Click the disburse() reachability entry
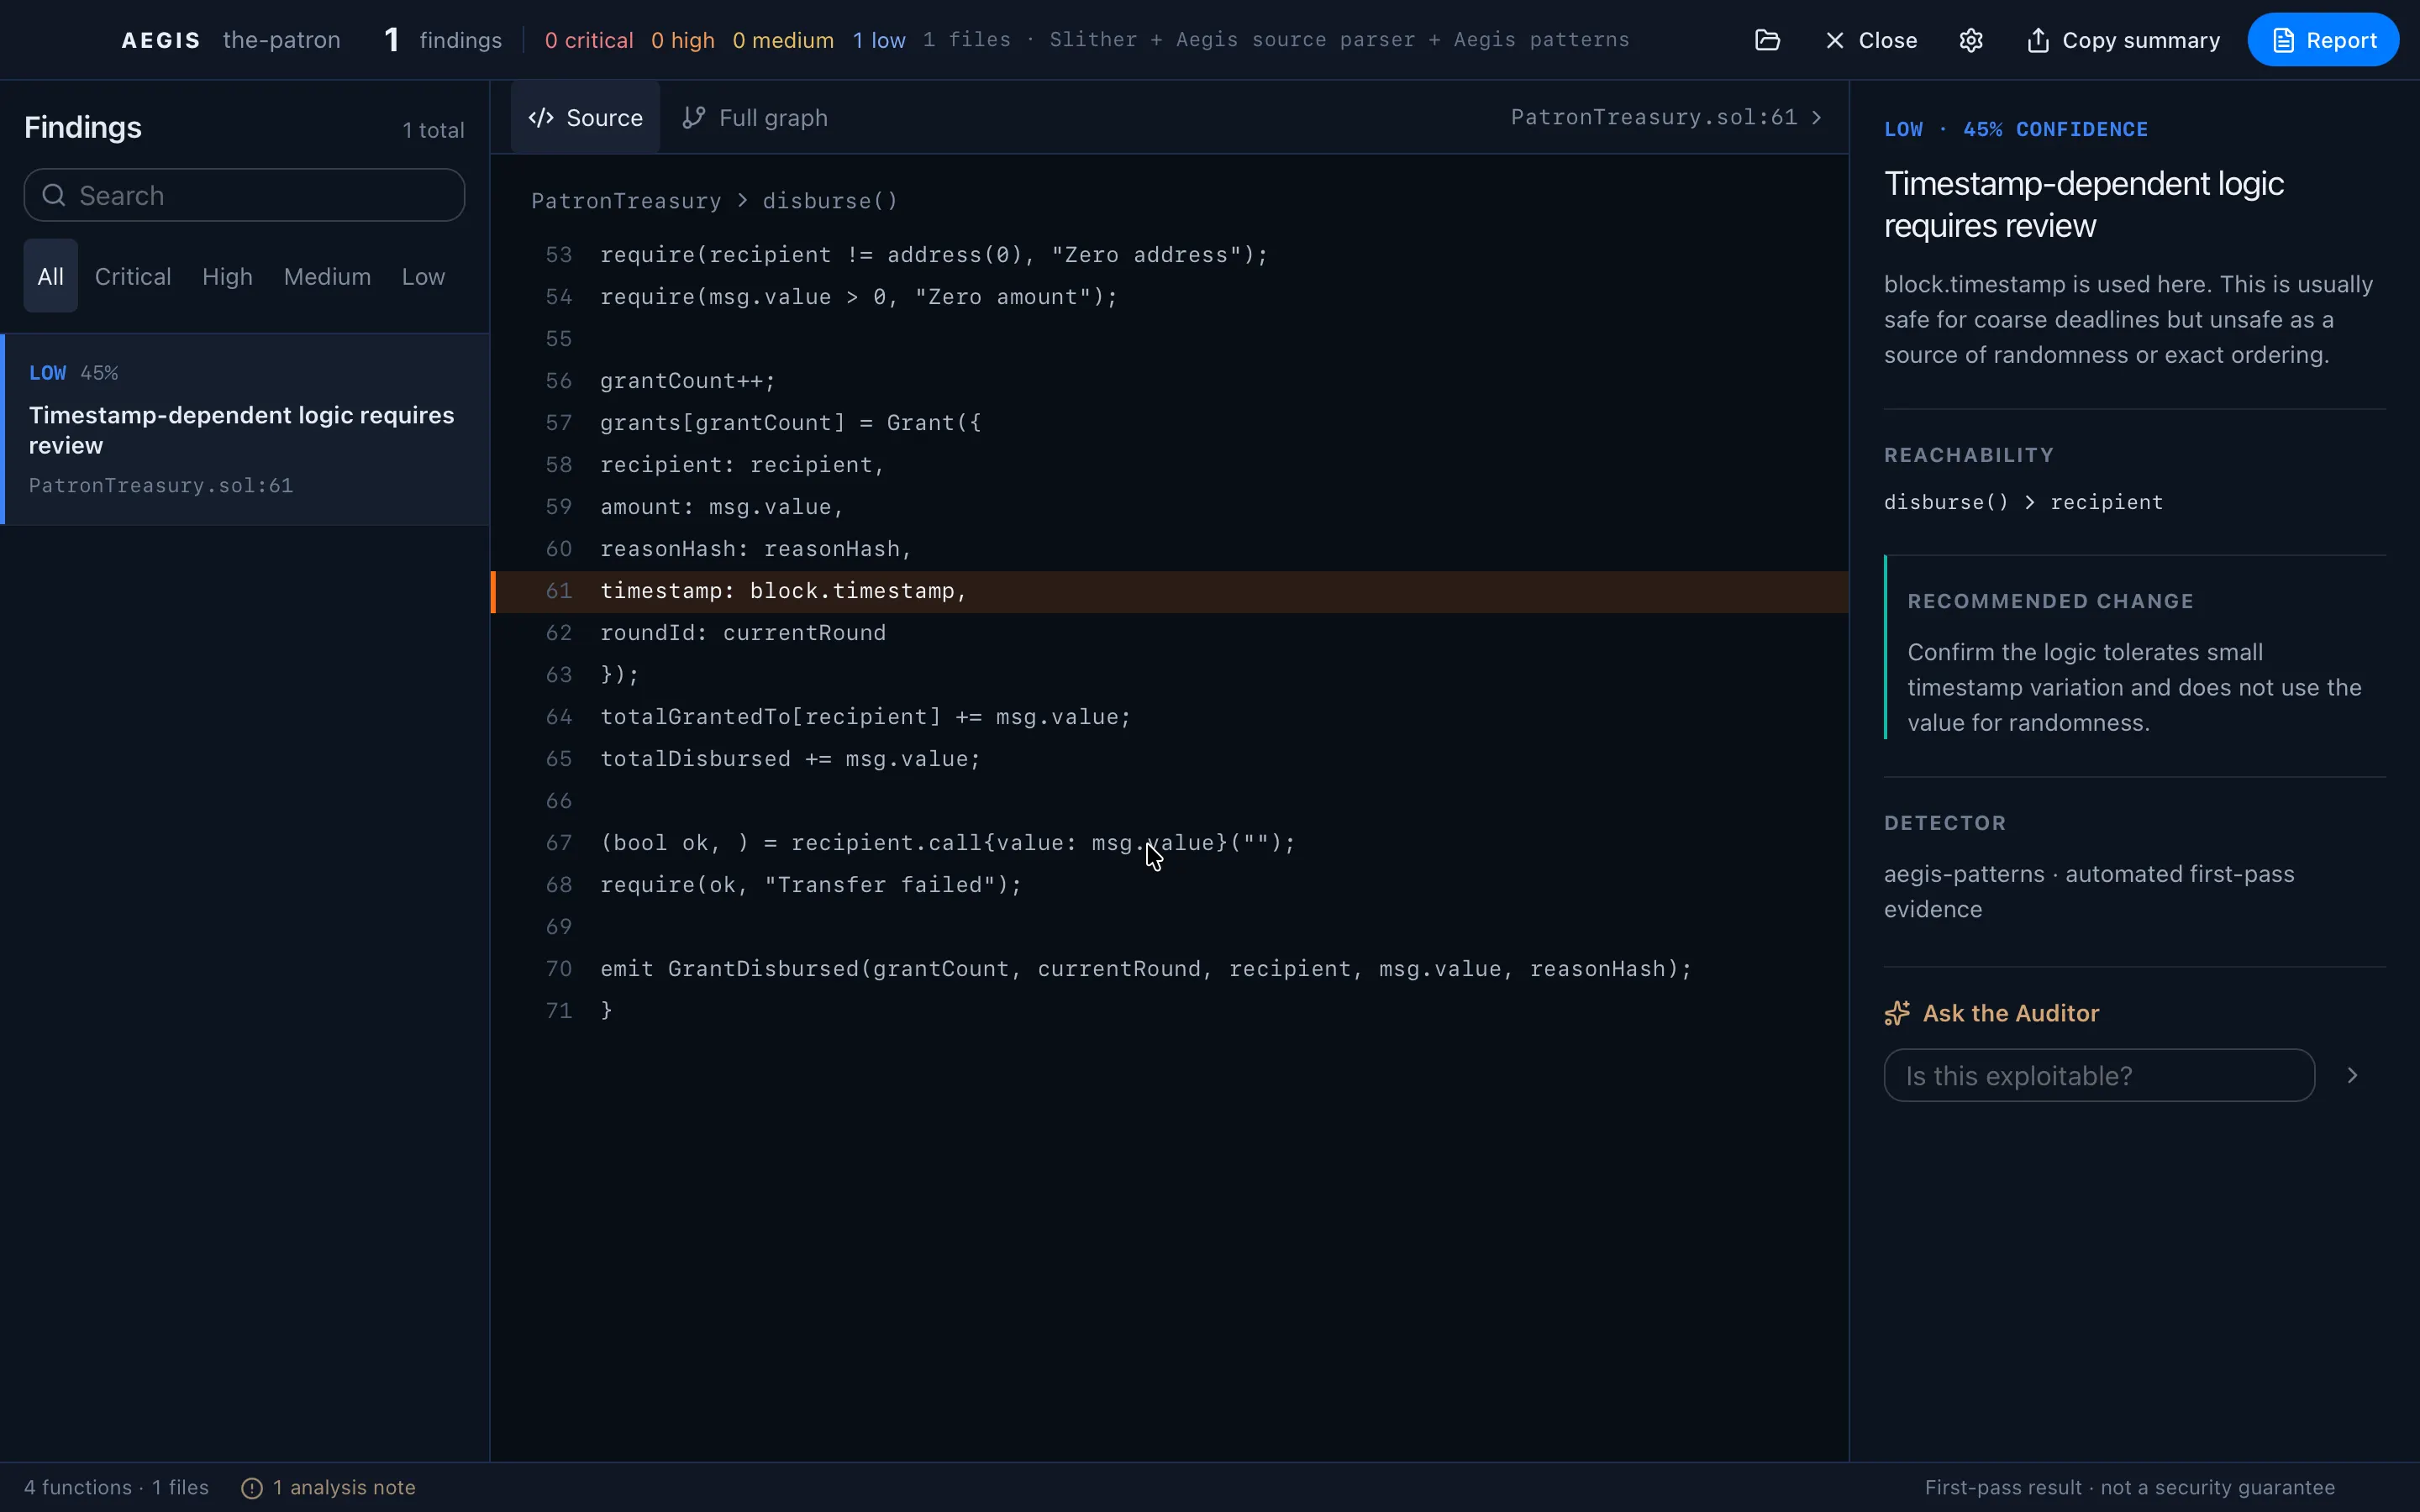 point(1946,502)
